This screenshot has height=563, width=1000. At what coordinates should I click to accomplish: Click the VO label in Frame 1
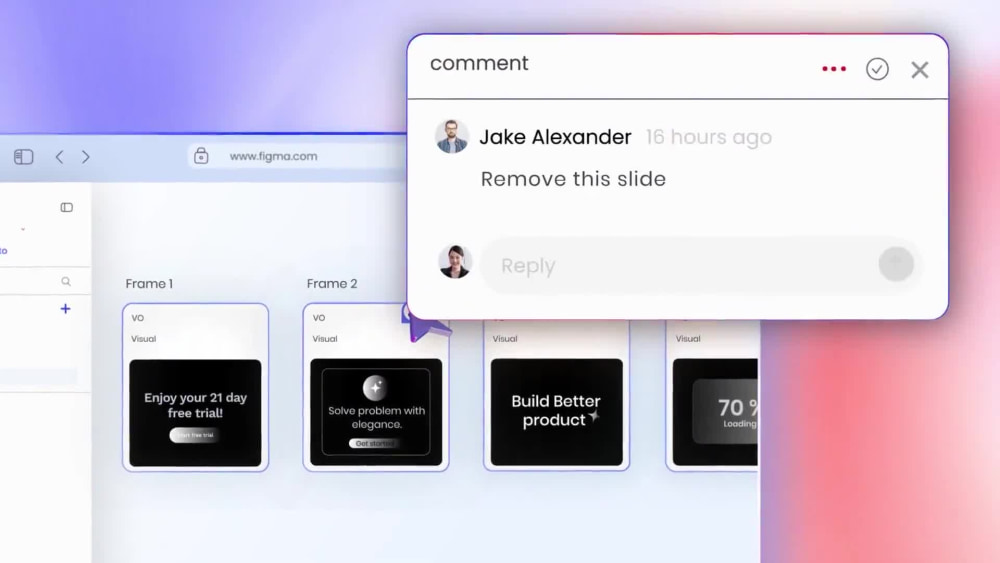[138, 318]
